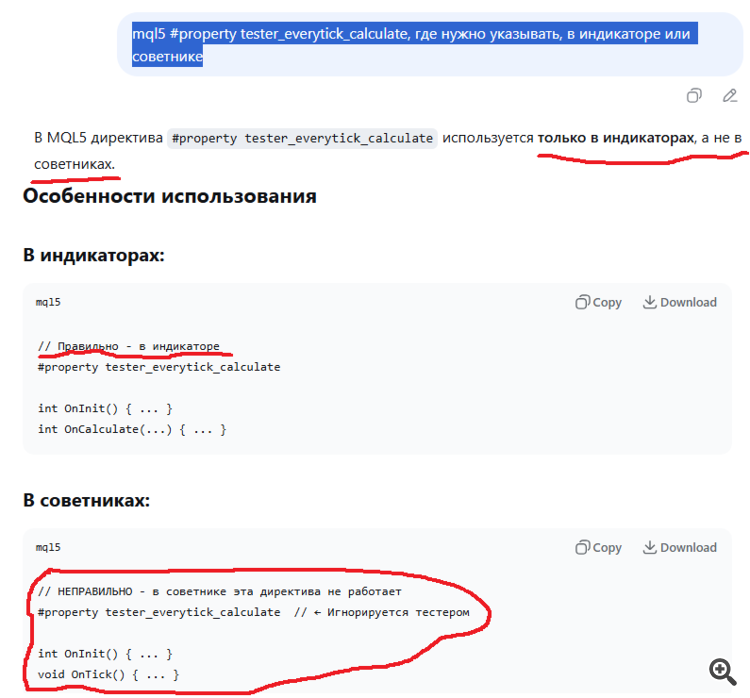Viewport: 750px width, 698px height.
Task: Click the magnifier zoom-in icon
Action: (x=722, y=671)
